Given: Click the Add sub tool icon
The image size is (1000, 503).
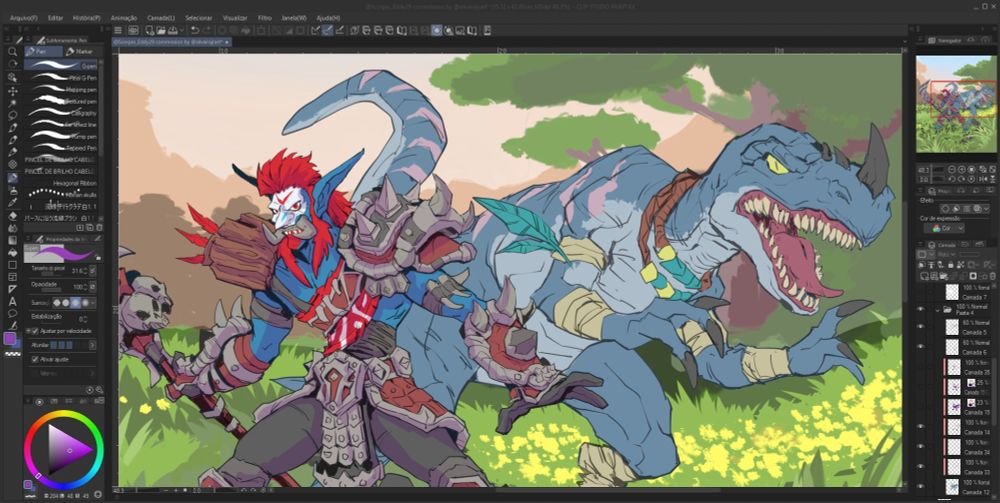Looking at the screenshot, I should click(80, 228).
